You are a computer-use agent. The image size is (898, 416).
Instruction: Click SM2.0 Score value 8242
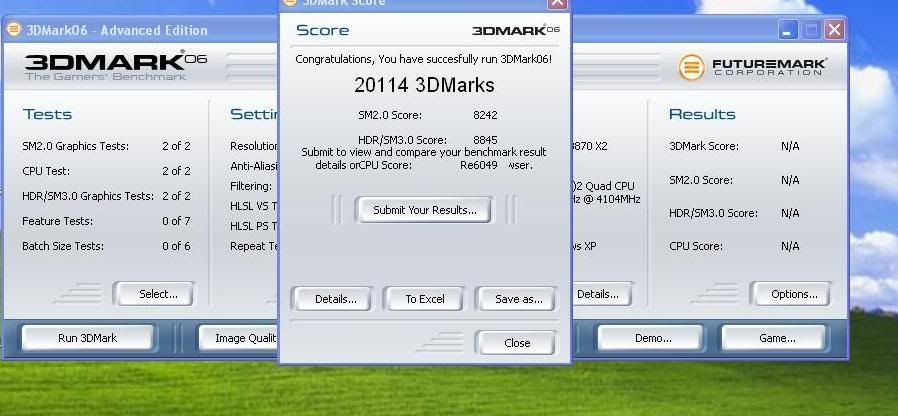pyautogui.click(x=485, y=115)
